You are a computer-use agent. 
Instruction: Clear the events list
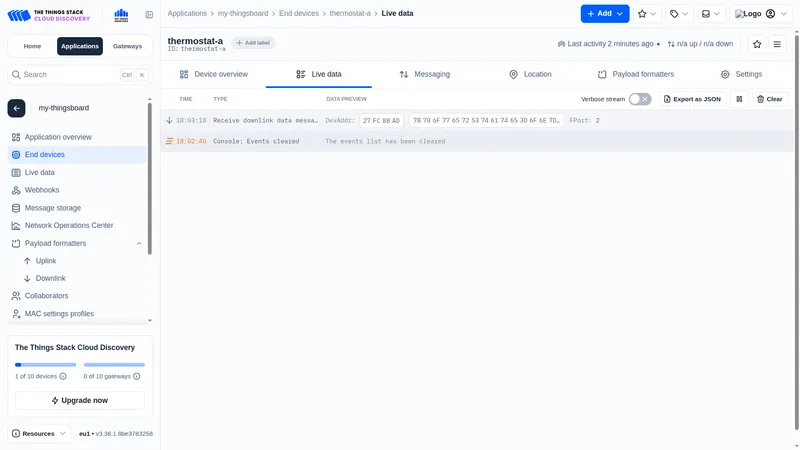(769, 99)
